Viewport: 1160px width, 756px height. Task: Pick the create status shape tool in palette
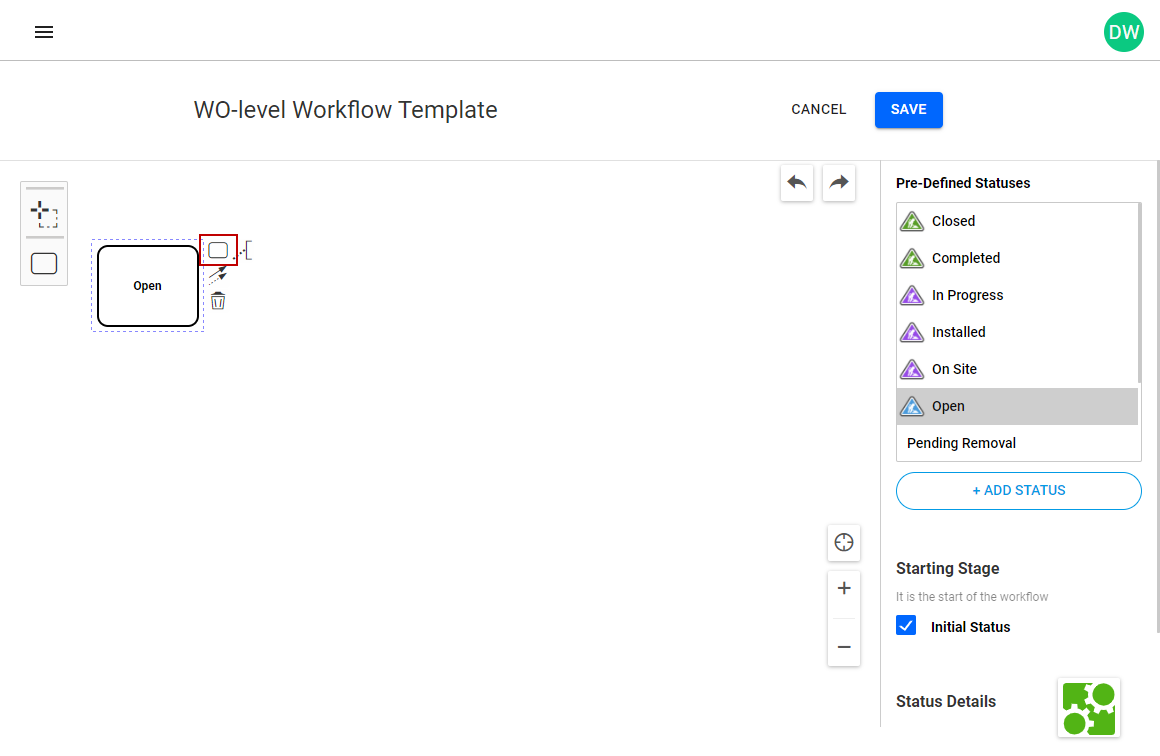click(x=44, y=263)
